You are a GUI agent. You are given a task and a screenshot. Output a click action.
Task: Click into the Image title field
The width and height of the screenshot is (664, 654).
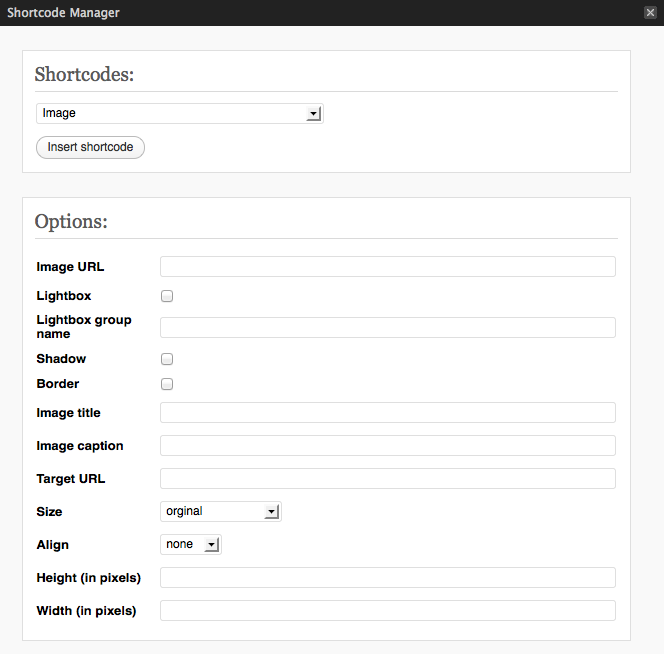point(387,413)
